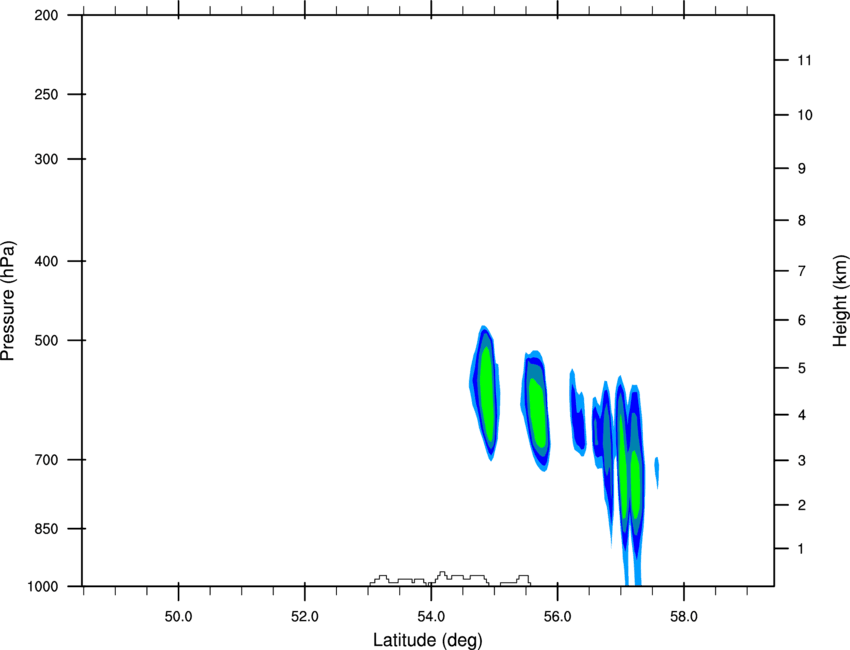Image resolution: width=850 pixels, height=650 pixels.
Task: Click the 56.0 latitude tick label
Action: 558,617
